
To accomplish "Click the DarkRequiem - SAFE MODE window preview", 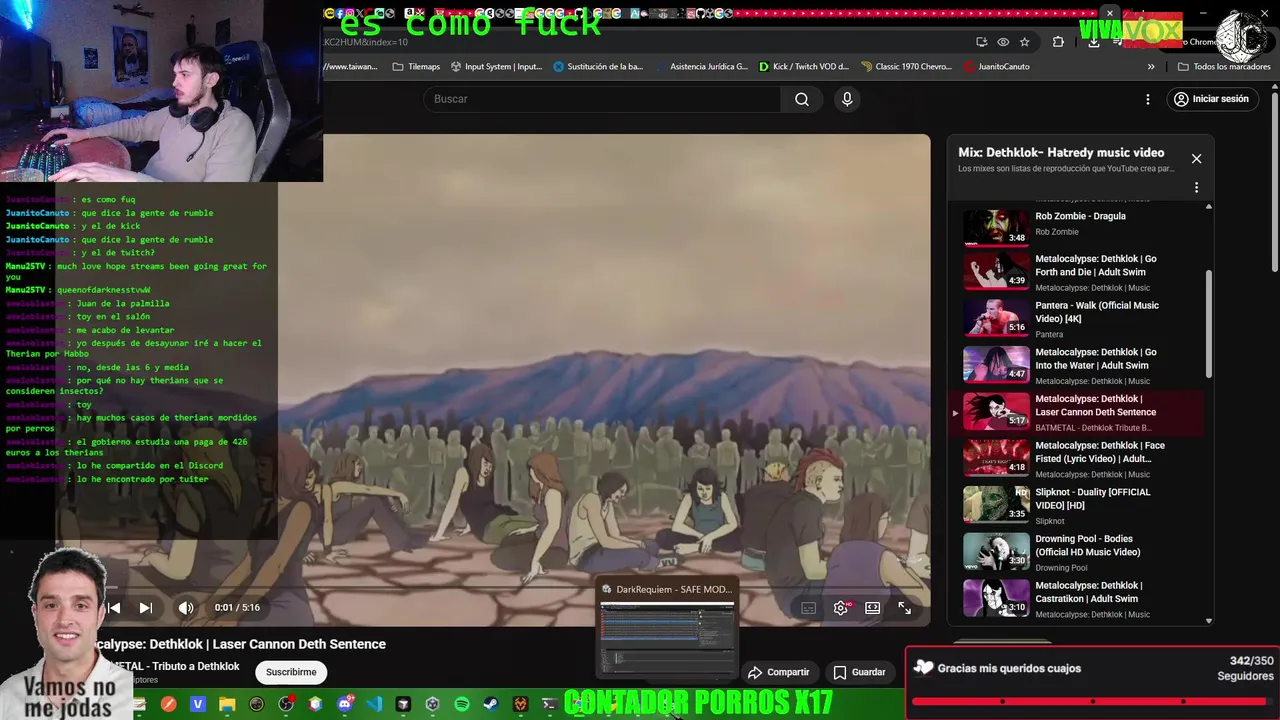I will (667, 630).
